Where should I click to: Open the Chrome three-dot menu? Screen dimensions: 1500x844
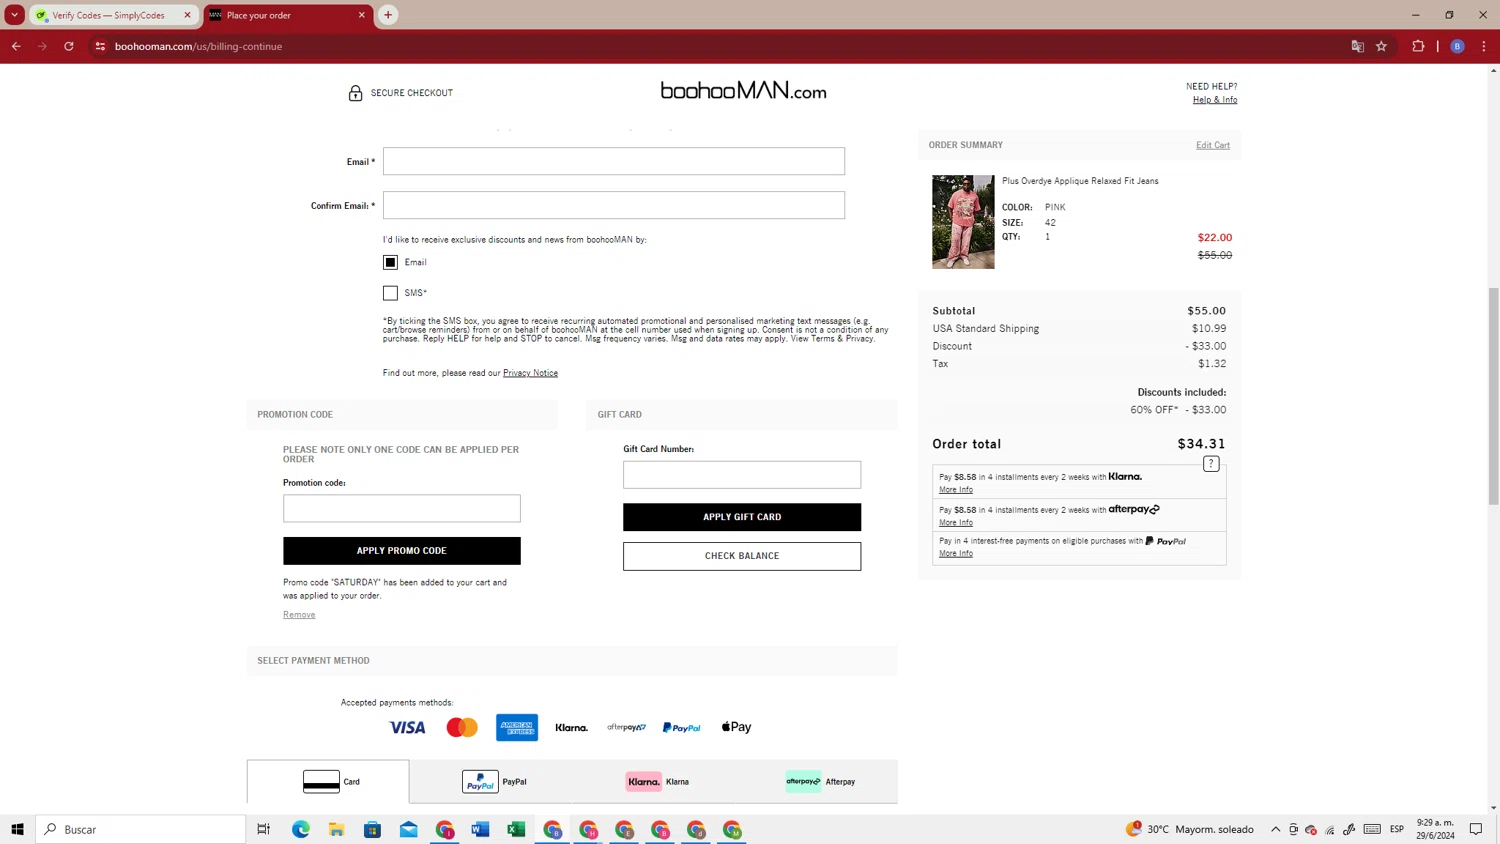[x=1484, y=46]
